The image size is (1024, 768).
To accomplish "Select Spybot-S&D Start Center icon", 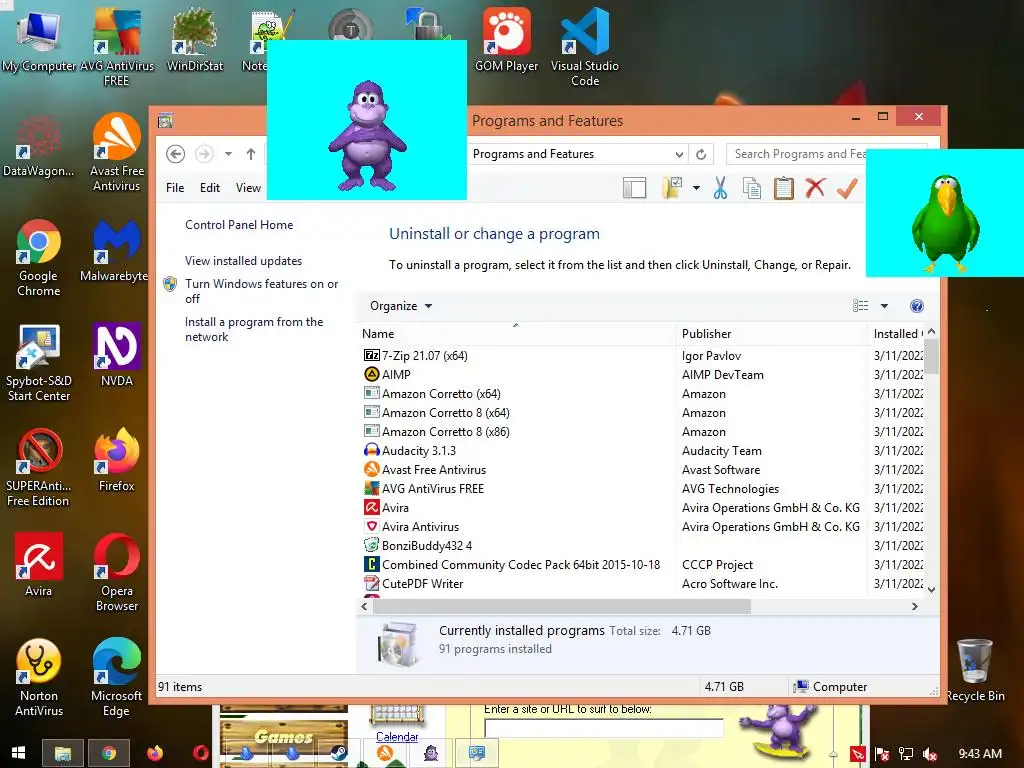I will 39,363.
